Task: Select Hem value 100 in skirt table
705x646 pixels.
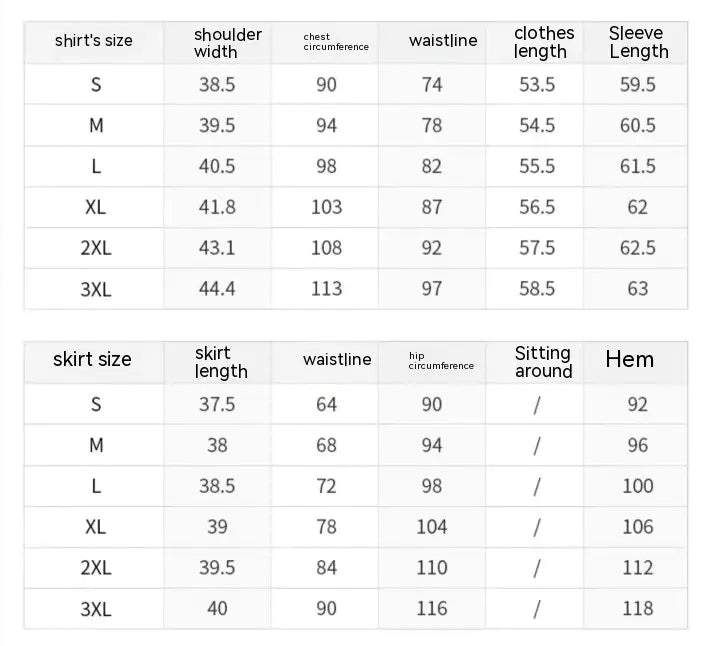Action: pos(637,486)
